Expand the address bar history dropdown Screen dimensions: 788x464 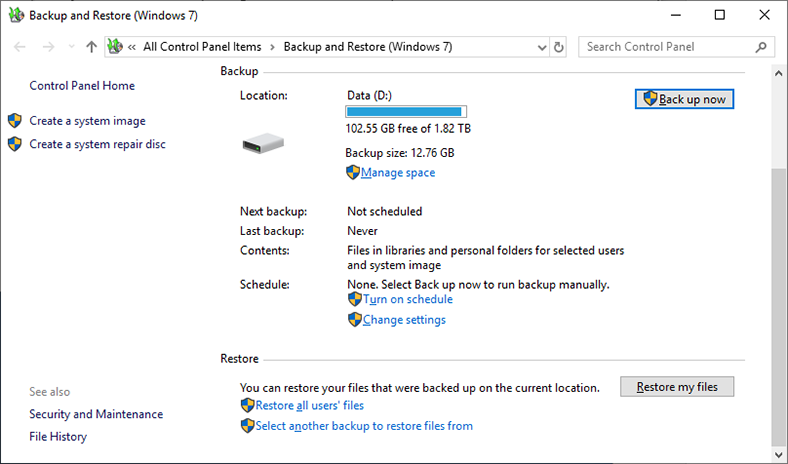coord(542,47)
